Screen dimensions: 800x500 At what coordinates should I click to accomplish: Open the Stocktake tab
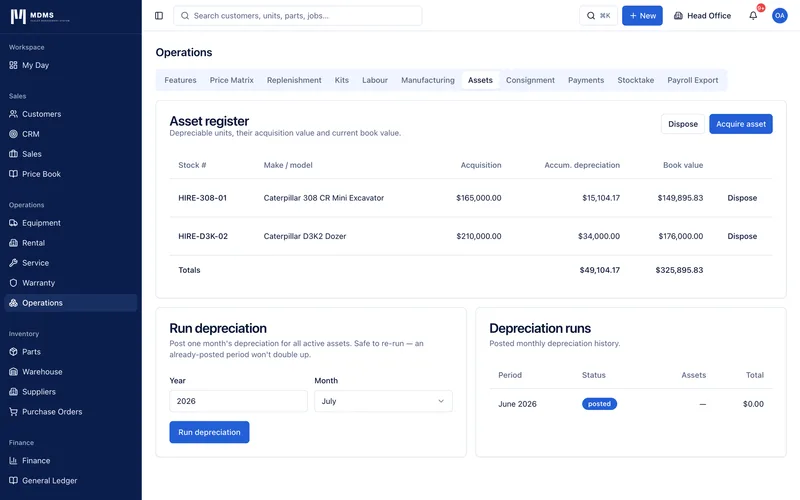635,80
